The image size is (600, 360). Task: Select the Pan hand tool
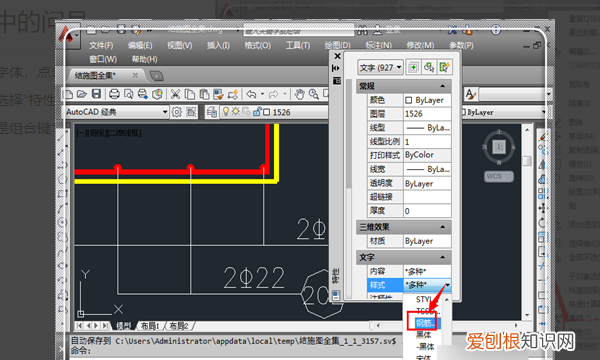pos(299,94)
